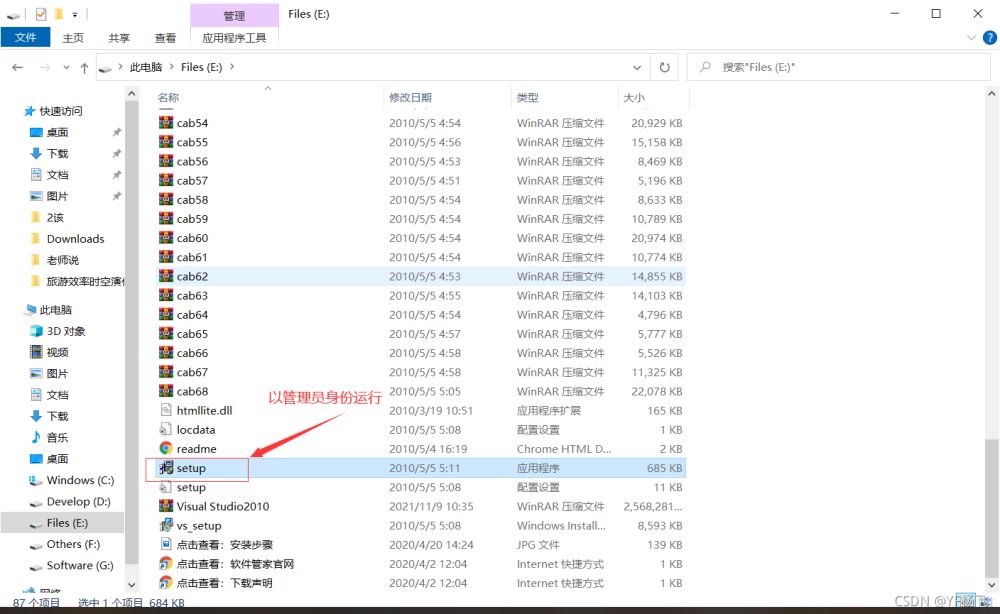Select the setup configuration file icon
1000x614 pixels.
click(166, 486)
